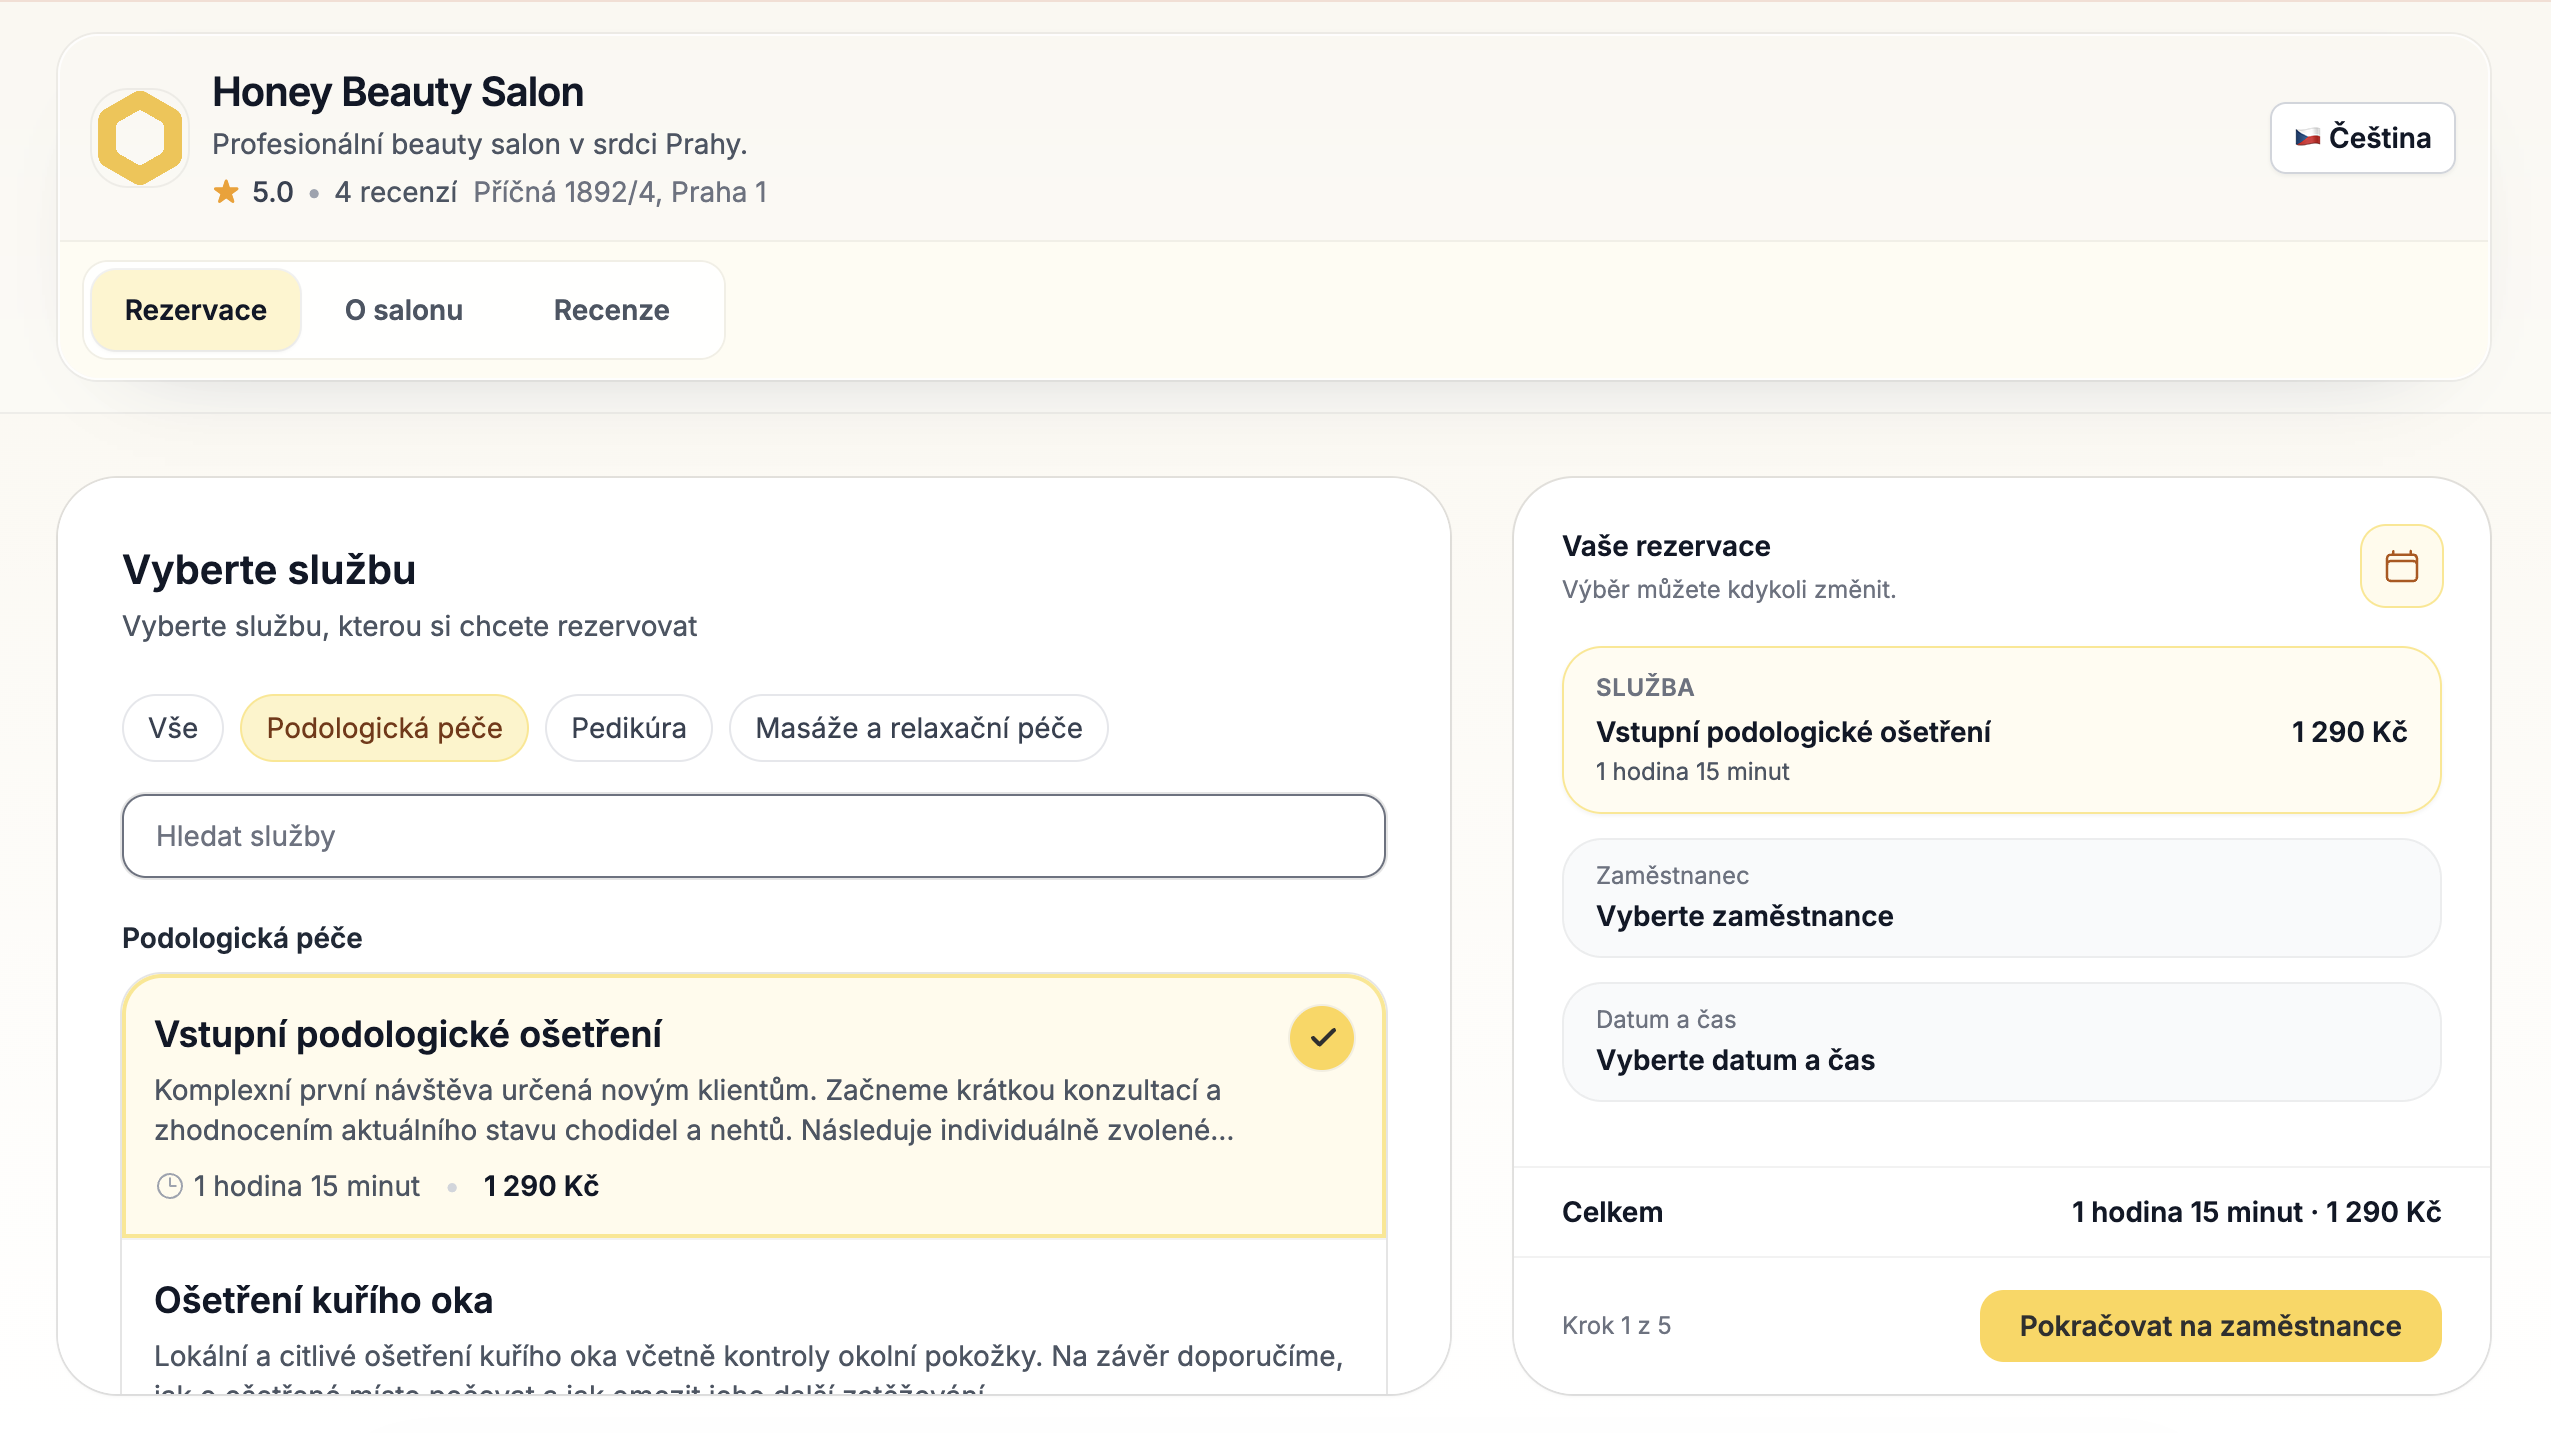
Task: Click the Vaše rezervace heading
Action: click(x=1666, y=546)
